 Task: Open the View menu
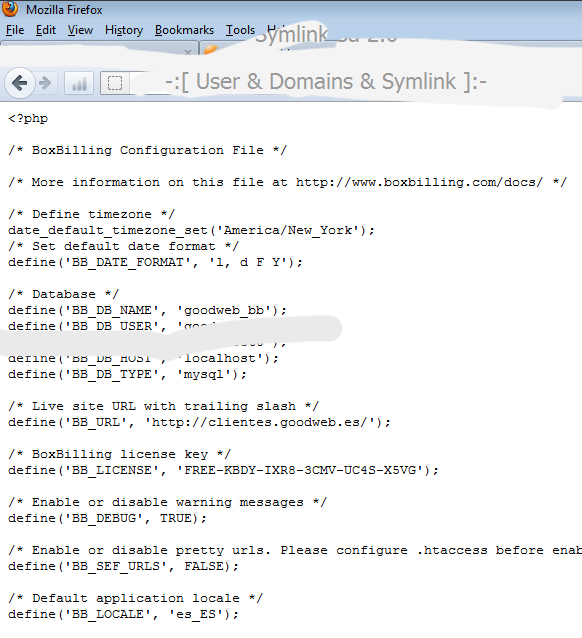pos(80,30)
